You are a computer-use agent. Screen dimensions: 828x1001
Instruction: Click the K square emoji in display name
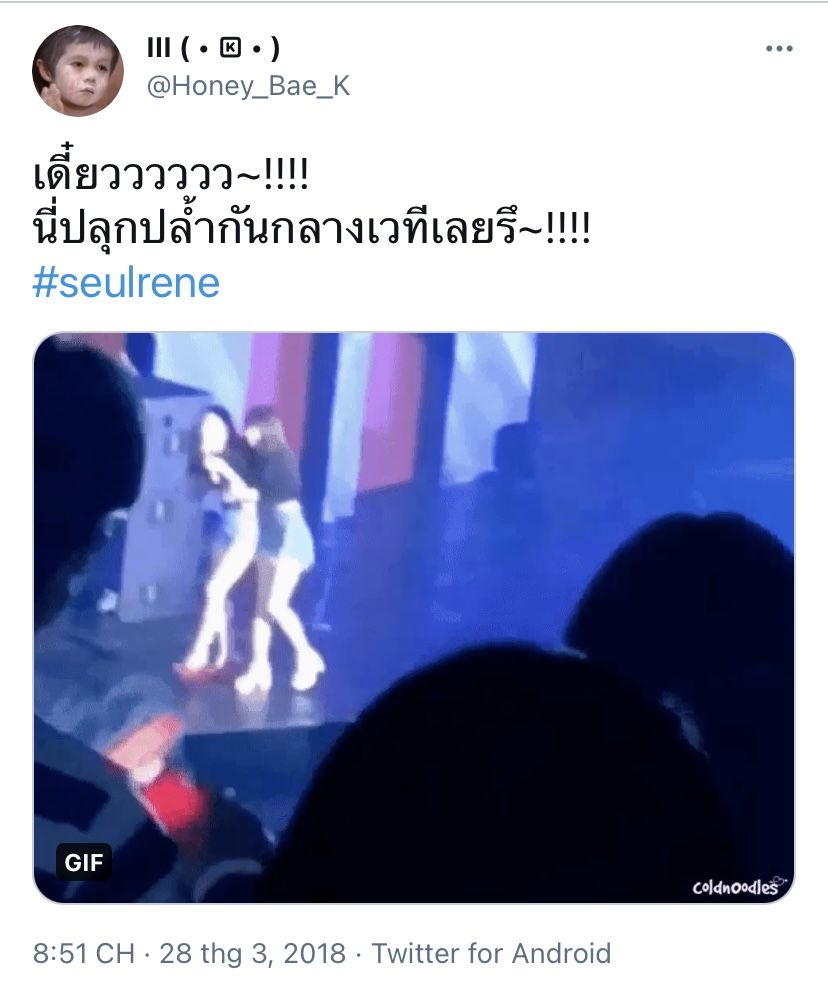230,49
